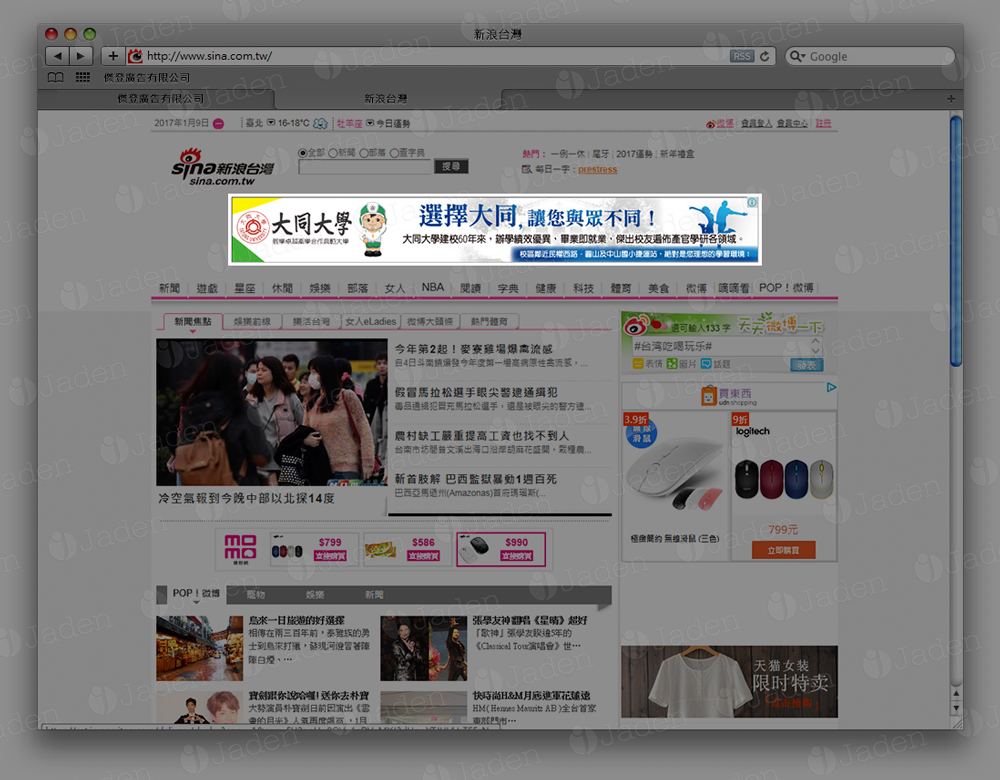Screen dimensions: 1000x780
Task: Open NBA in the navigation bar
Action: 432,288
